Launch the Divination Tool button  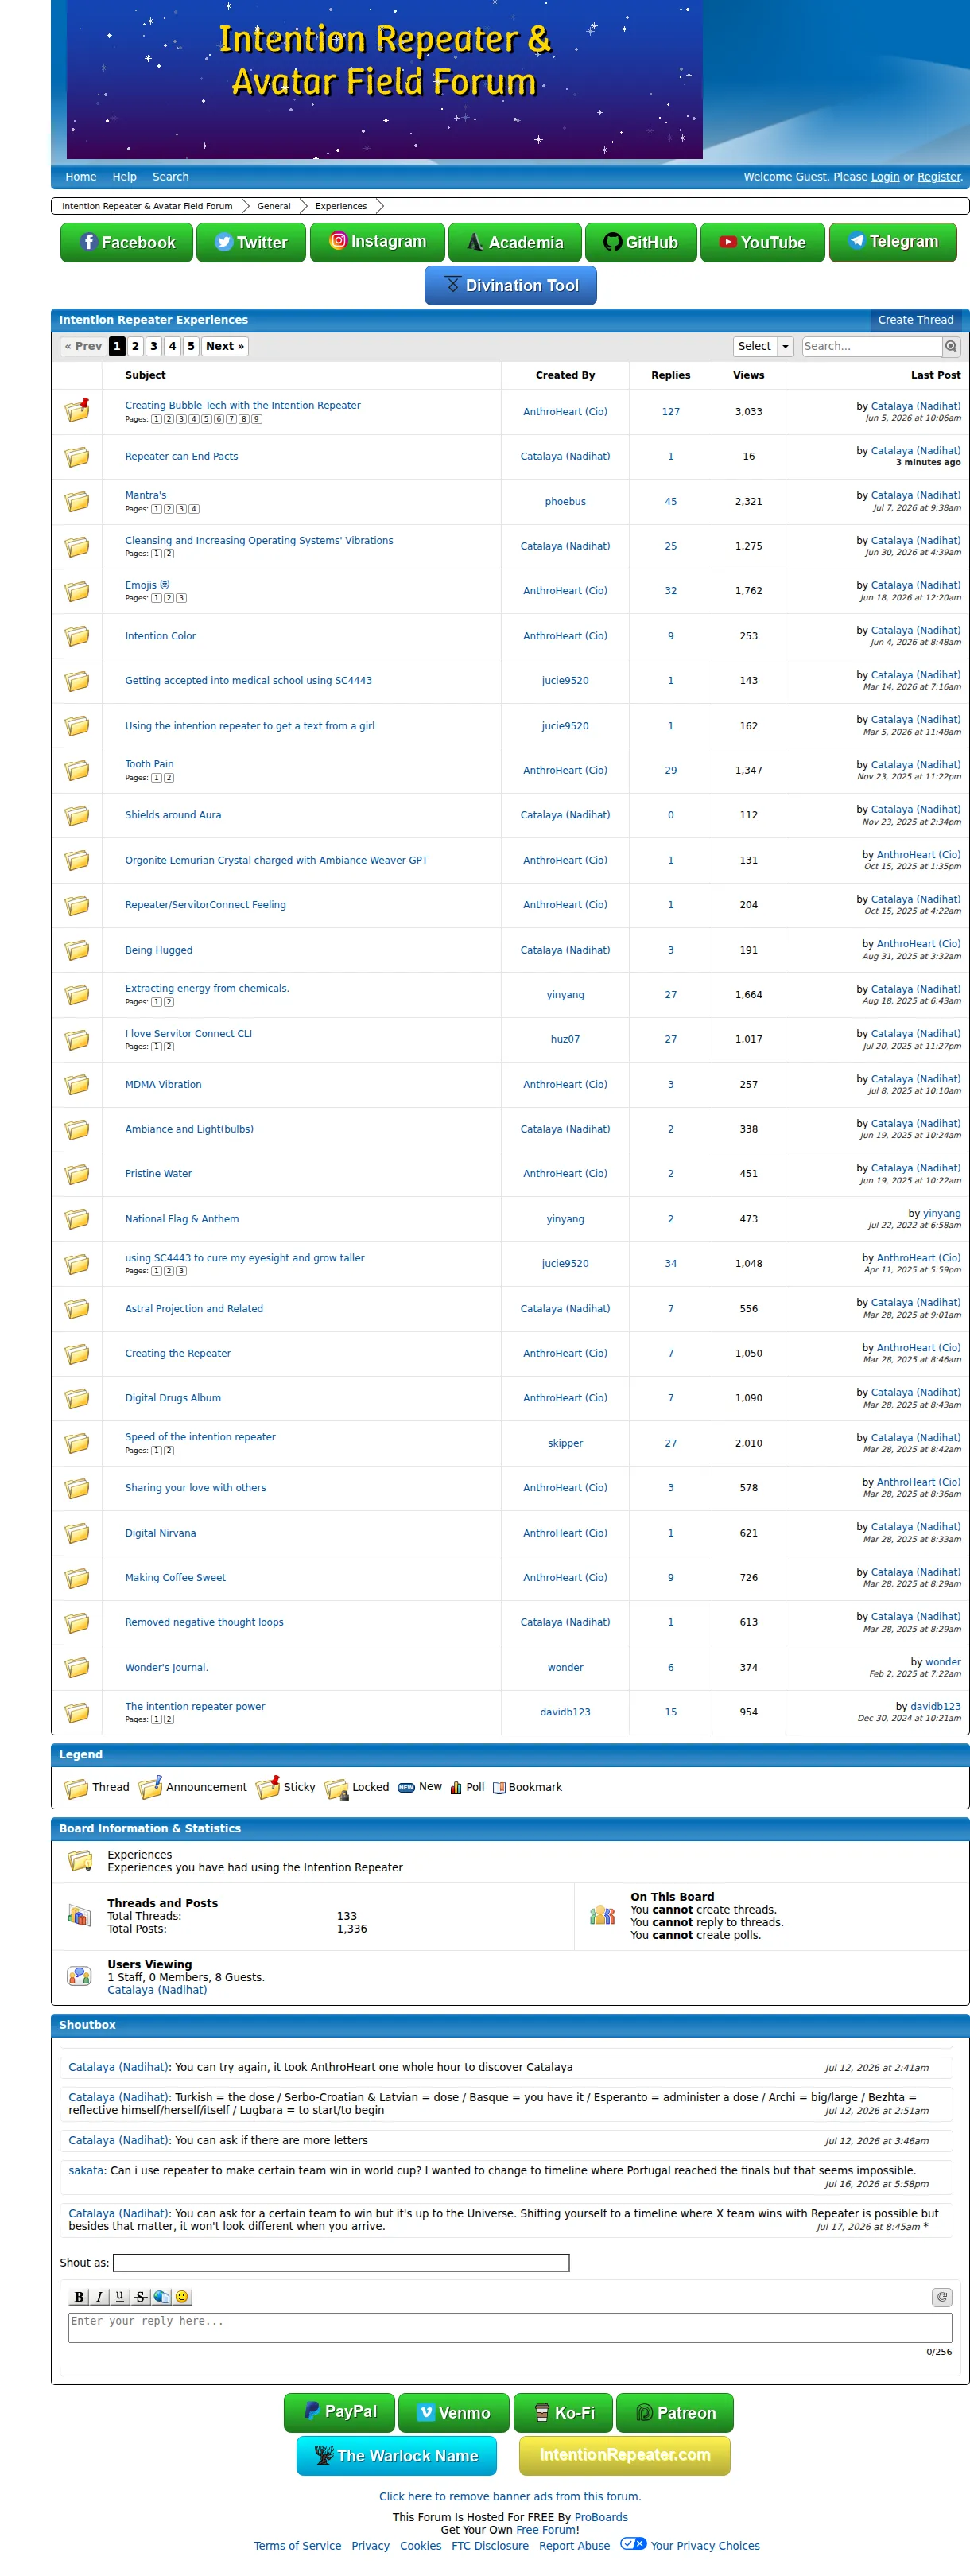pos(510,285)
